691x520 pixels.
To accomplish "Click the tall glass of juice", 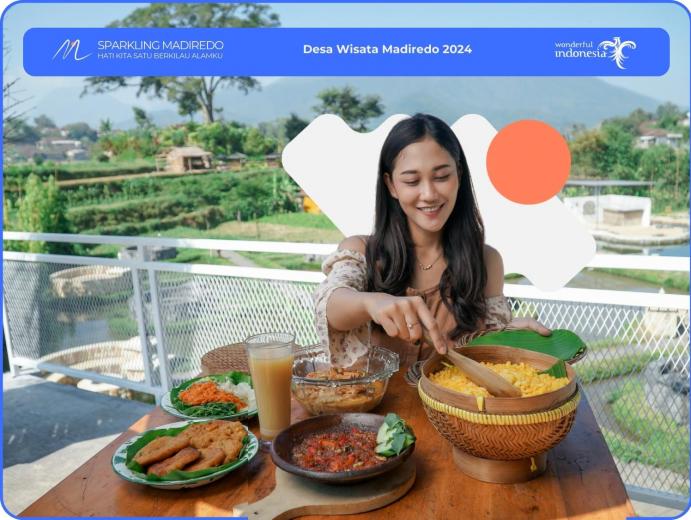I will [x=271, y=387].
